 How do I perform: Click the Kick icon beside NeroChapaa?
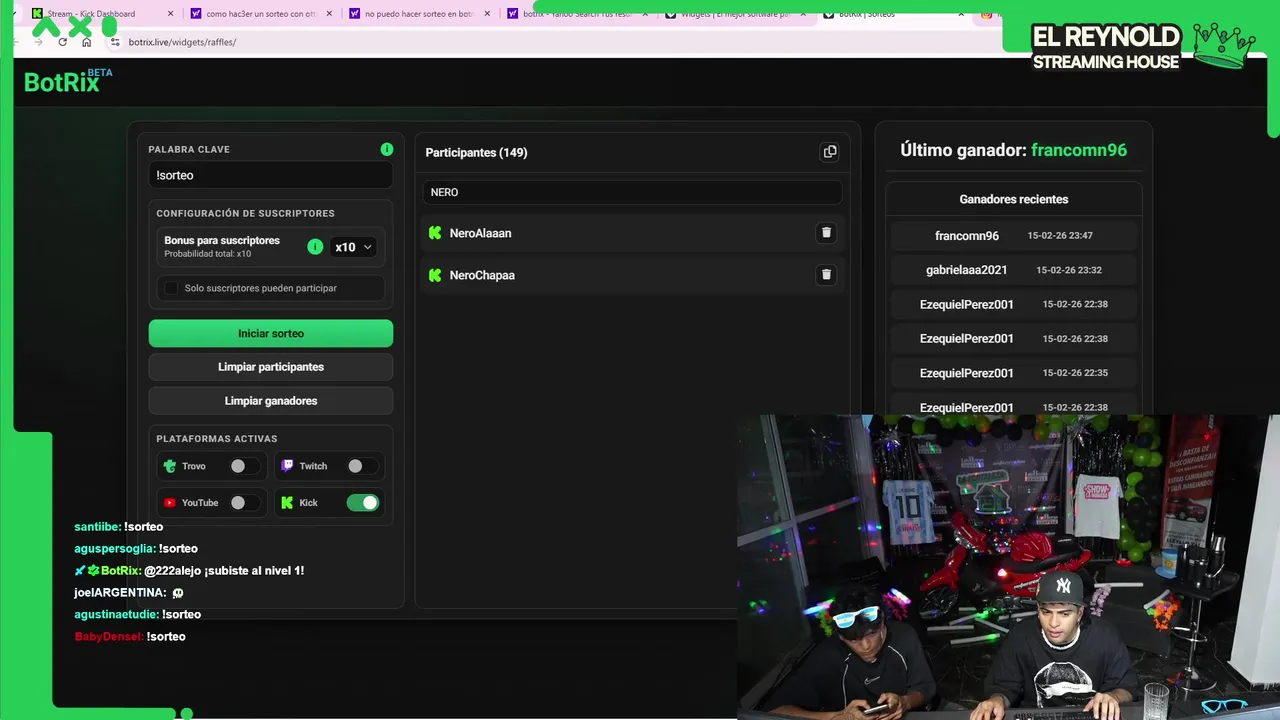tap(435, 275)
